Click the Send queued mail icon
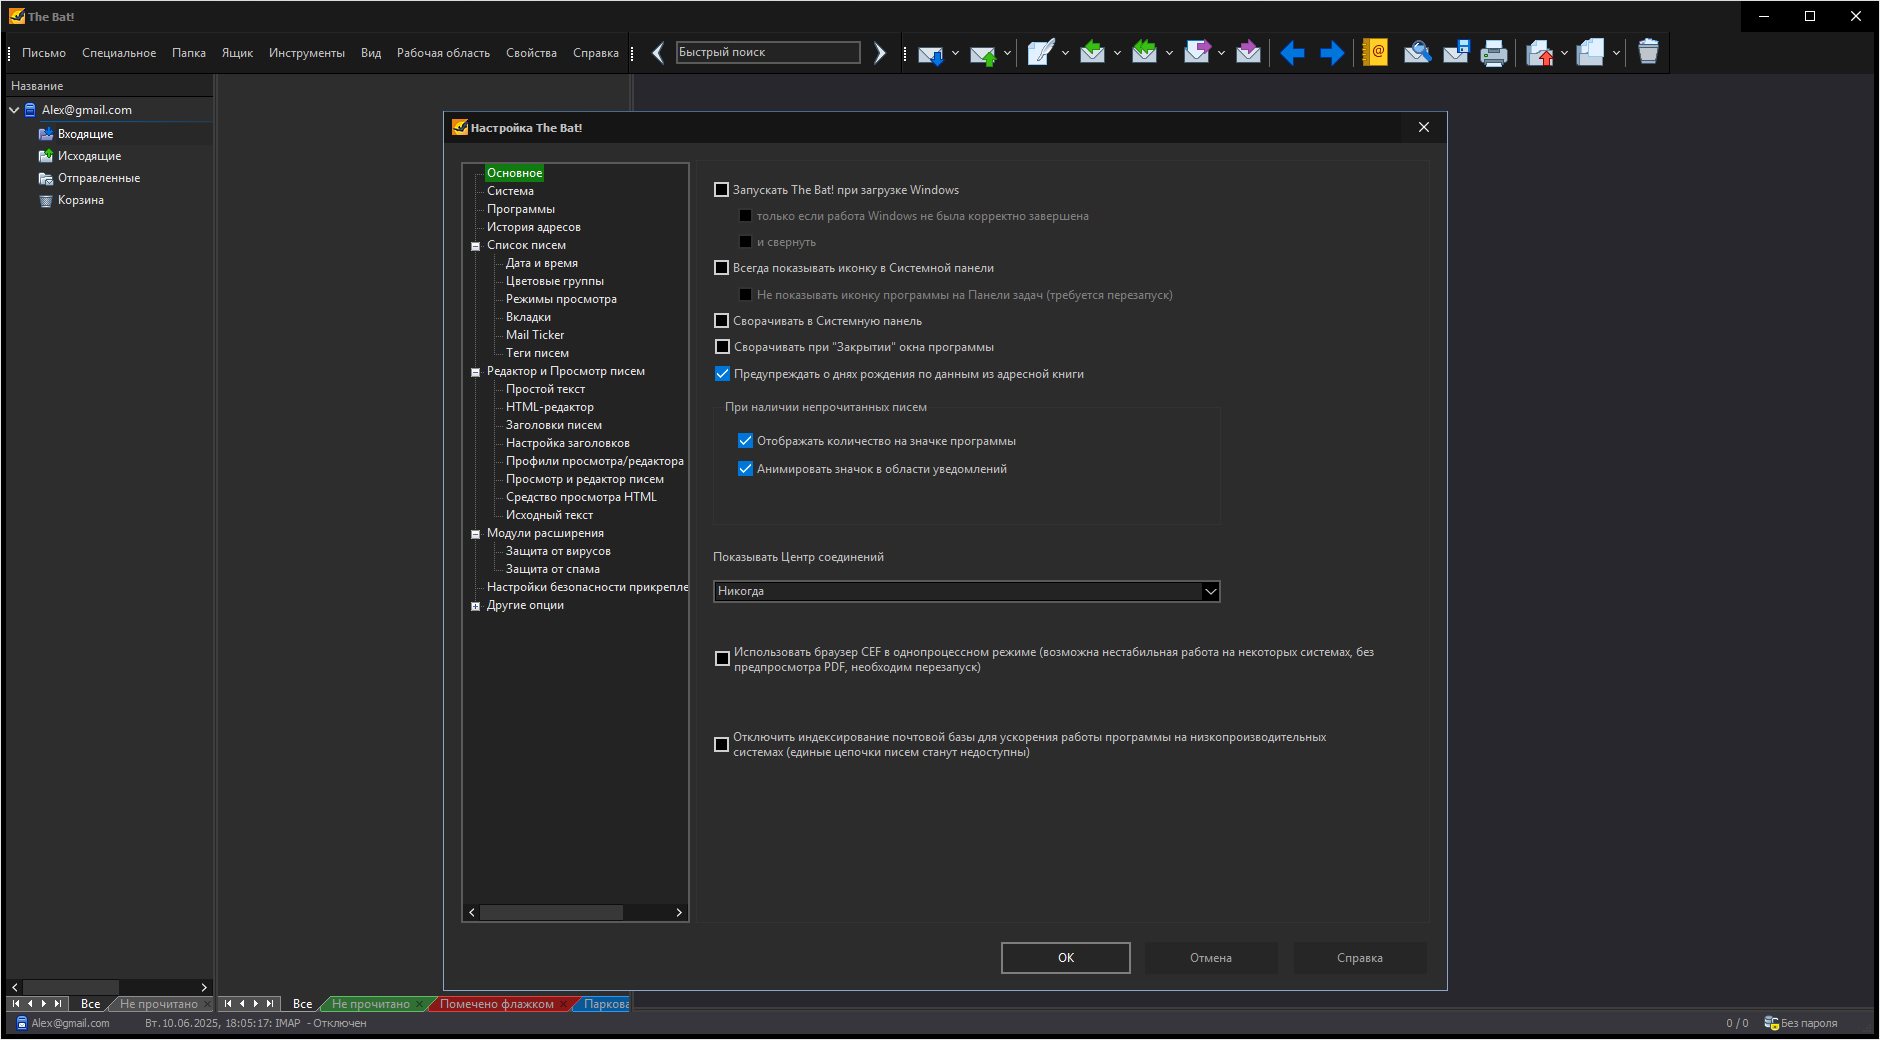Image resolution: width=1880 pixels, height=1040 pixels. pos(983,53)
